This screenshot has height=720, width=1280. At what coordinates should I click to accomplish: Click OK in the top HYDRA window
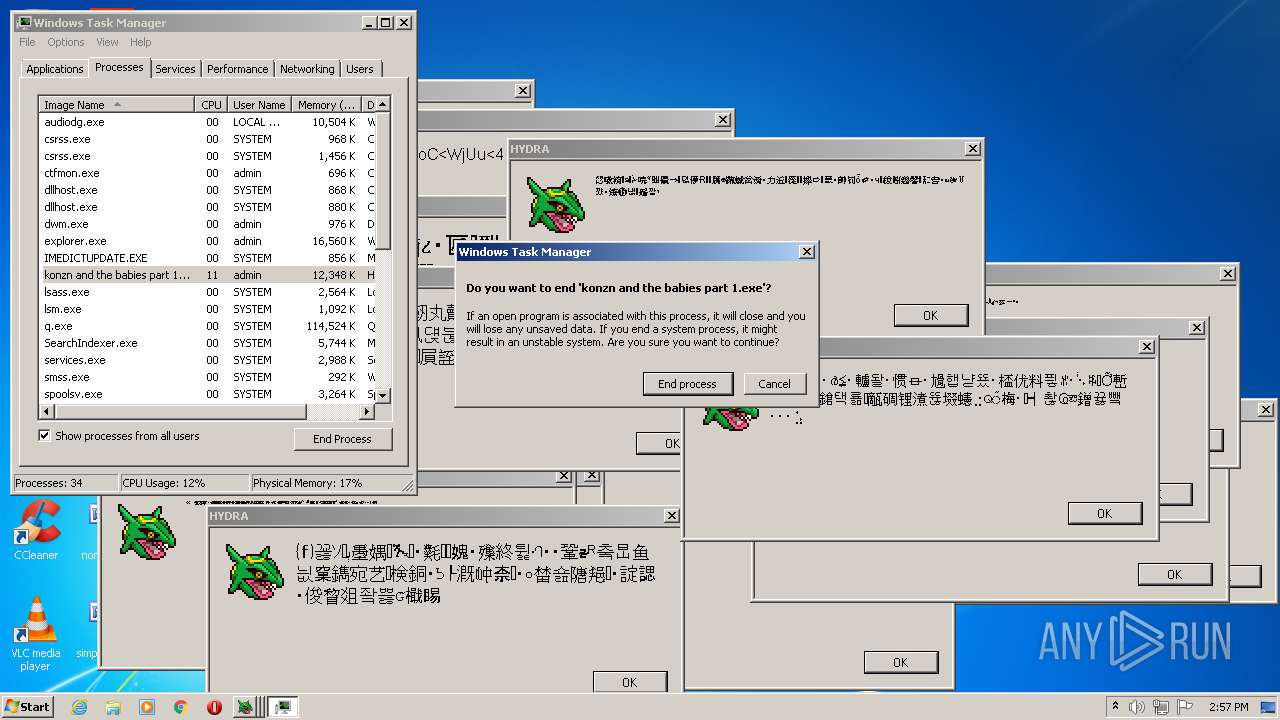[x=930, y=315]
